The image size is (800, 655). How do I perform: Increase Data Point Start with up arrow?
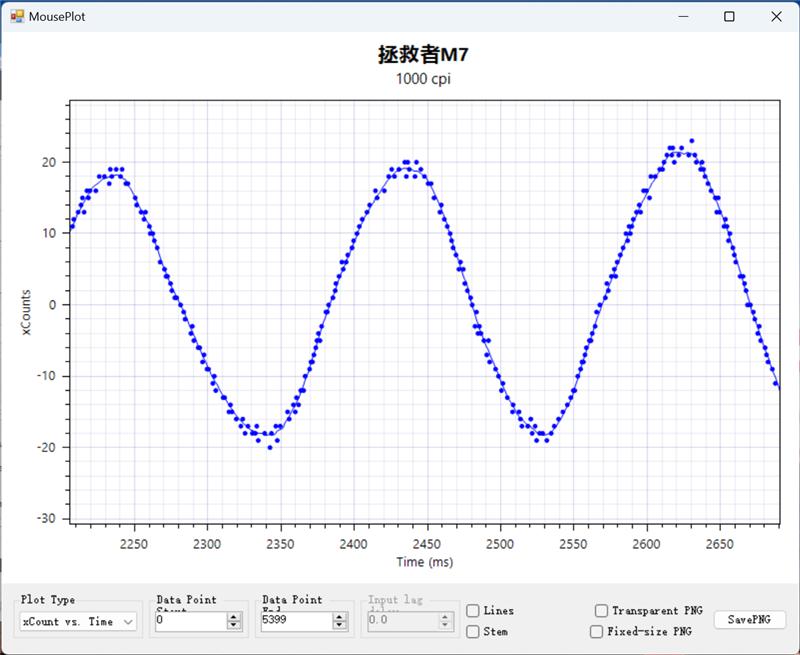tap(234, 617)
